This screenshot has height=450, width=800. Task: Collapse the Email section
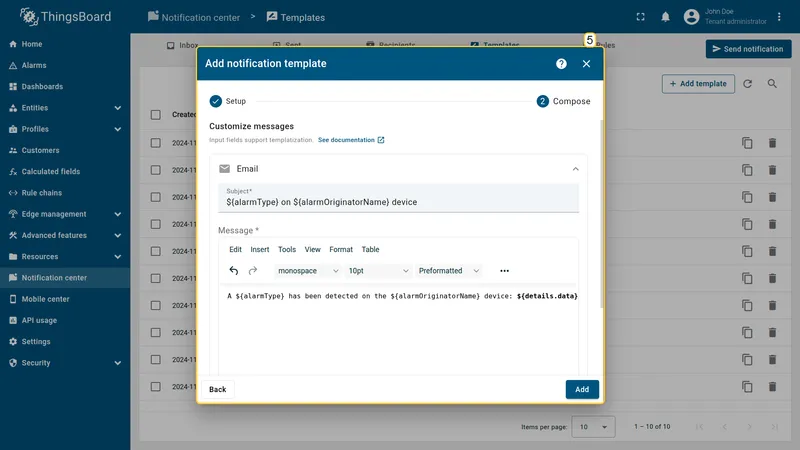coord(576,169)
